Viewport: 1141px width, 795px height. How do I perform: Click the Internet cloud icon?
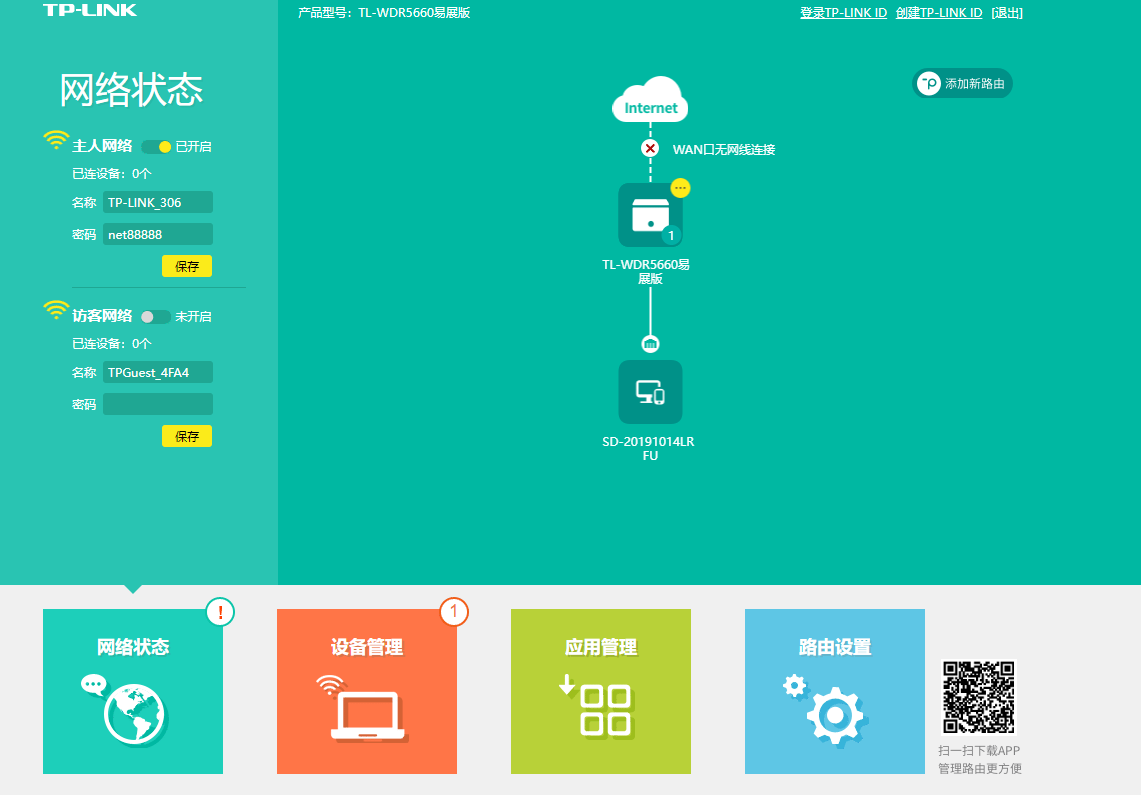click(x=650, y=100)
